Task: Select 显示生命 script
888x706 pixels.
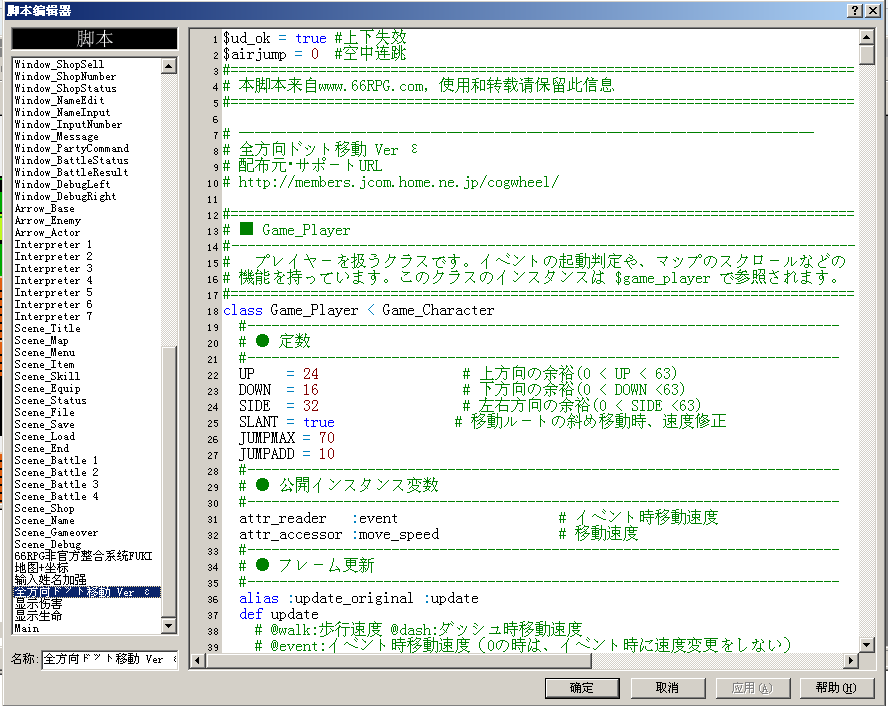Action: [x=39, y=616]
